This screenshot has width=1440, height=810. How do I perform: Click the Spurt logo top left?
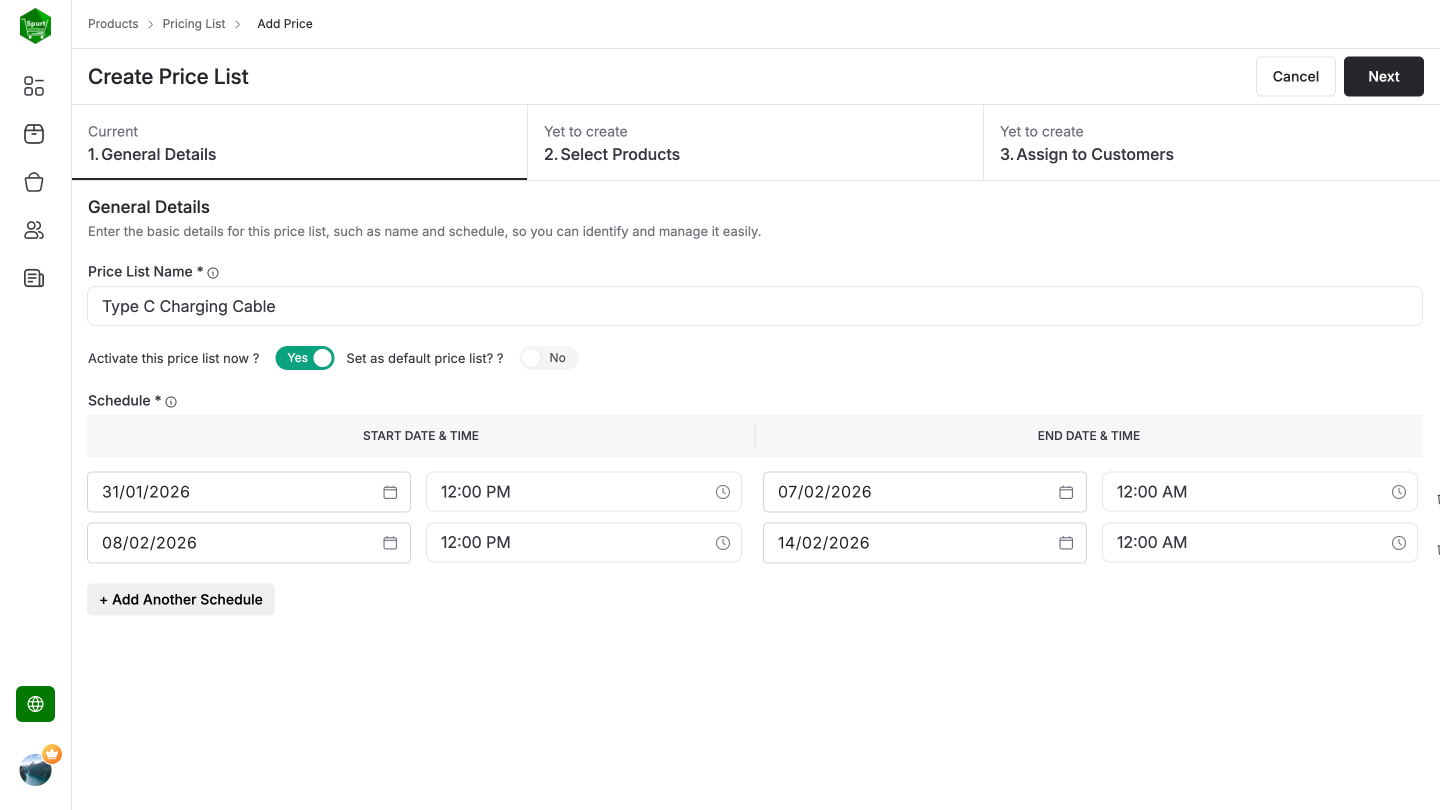(x=35, y=25)
